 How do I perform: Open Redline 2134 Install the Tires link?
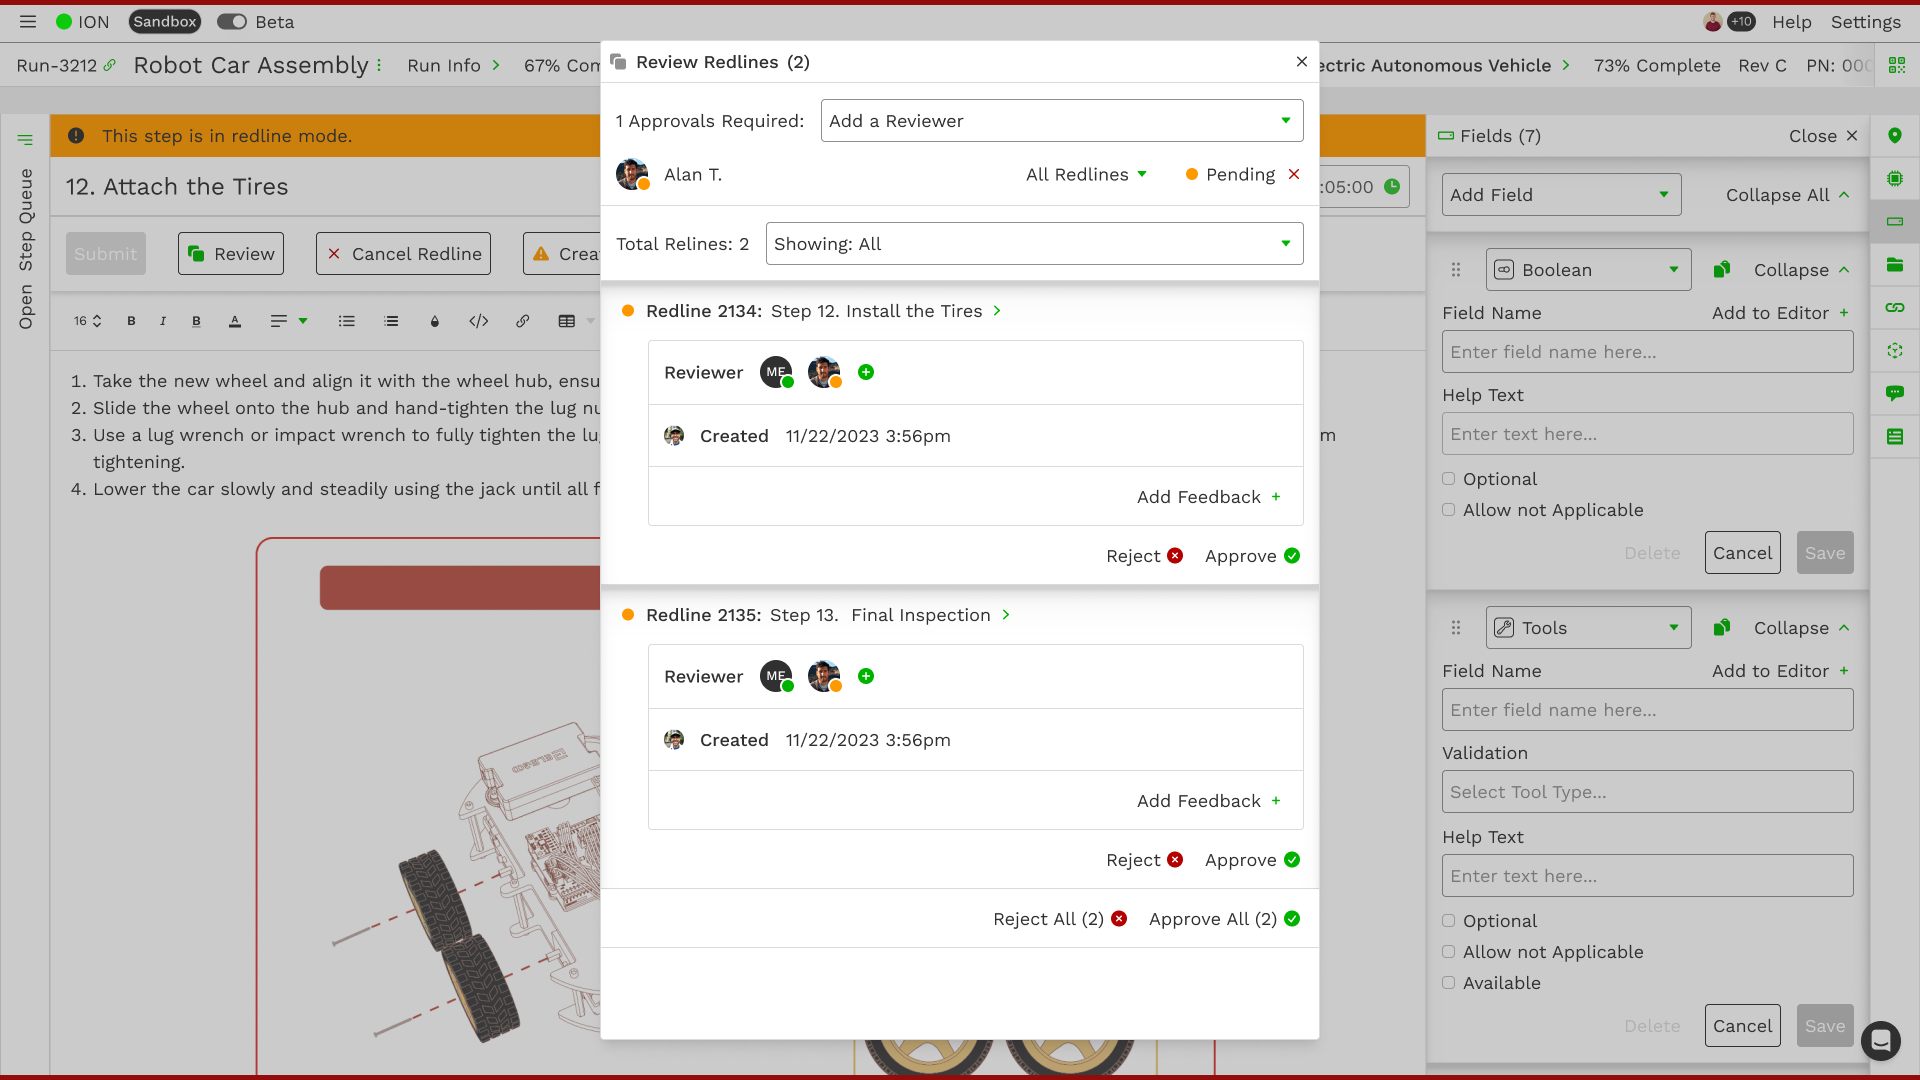[885, 311]
